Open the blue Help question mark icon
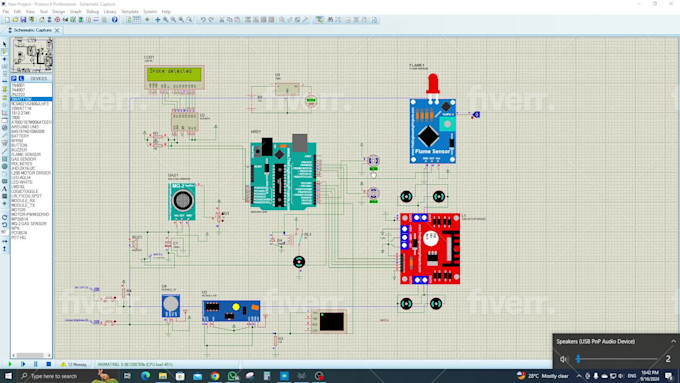This screenshot has height=383, width=680. coord(114,20)
